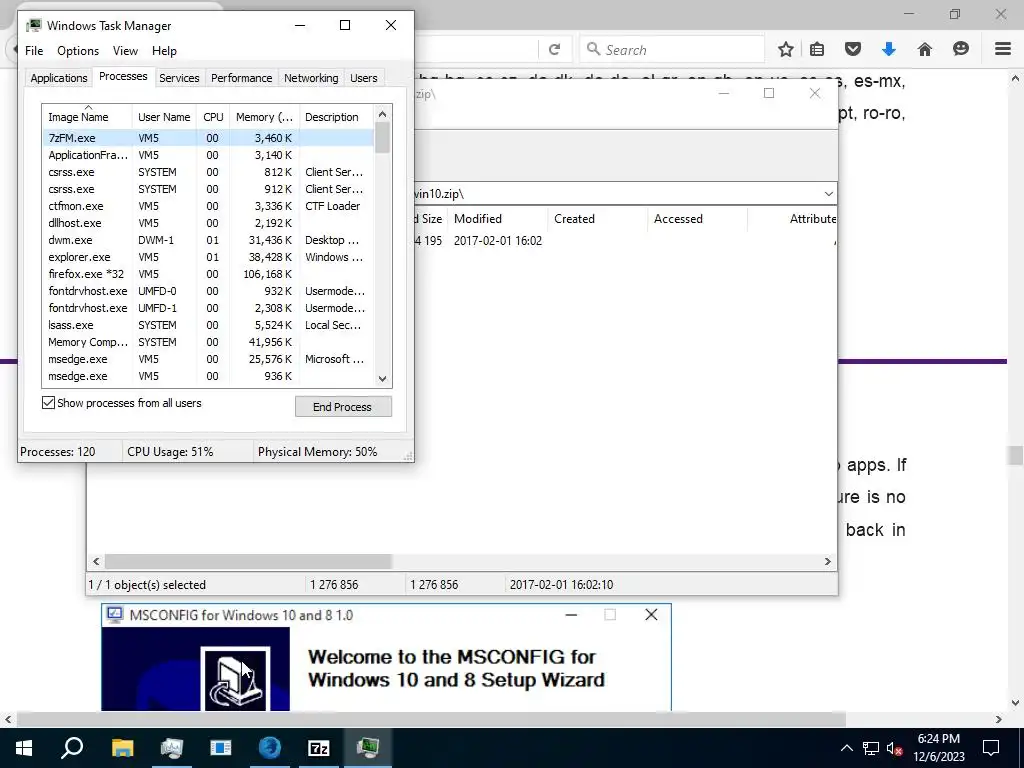Switch to the Networking tab
The height and width of the screenshot is (768, 1024).
click(311, 78)
